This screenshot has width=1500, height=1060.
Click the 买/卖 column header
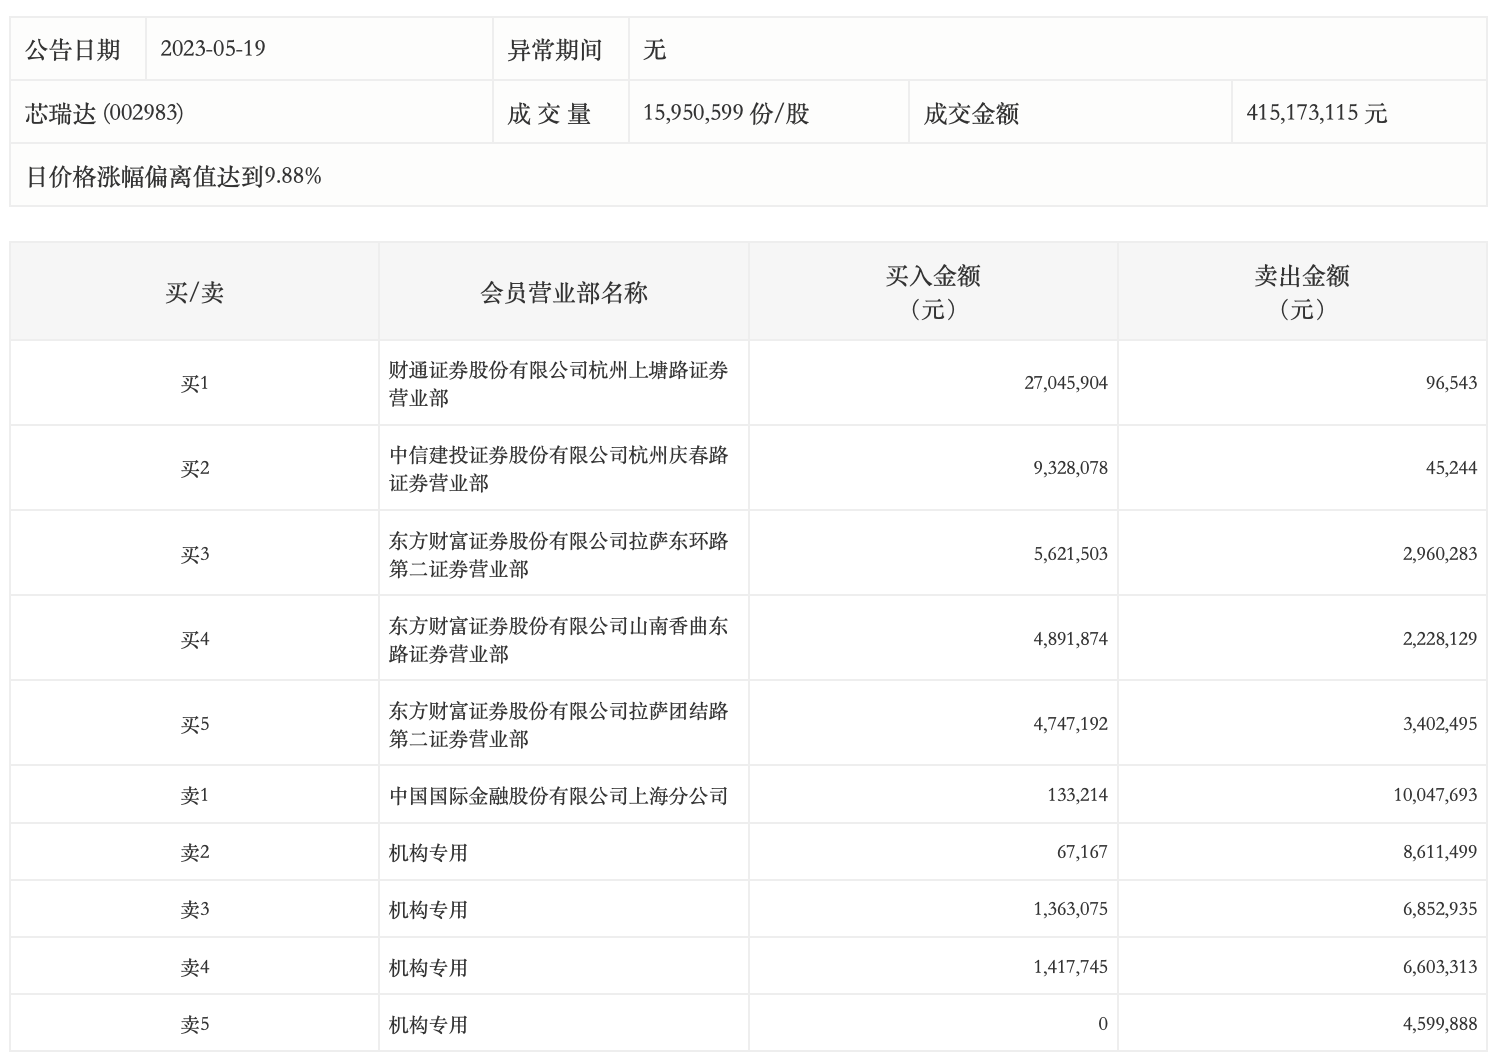point(194,292)
